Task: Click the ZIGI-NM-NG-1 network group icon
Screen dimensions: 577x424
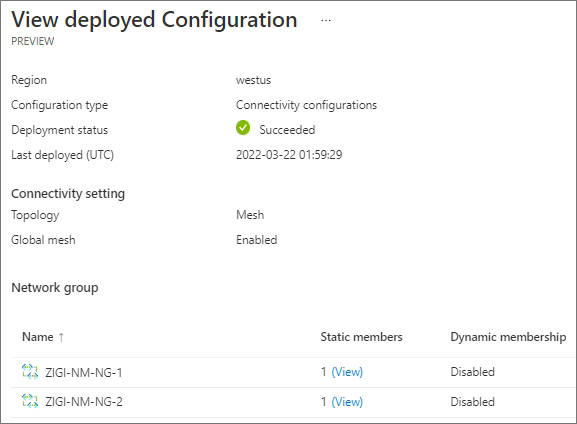Action: [30, 372]
